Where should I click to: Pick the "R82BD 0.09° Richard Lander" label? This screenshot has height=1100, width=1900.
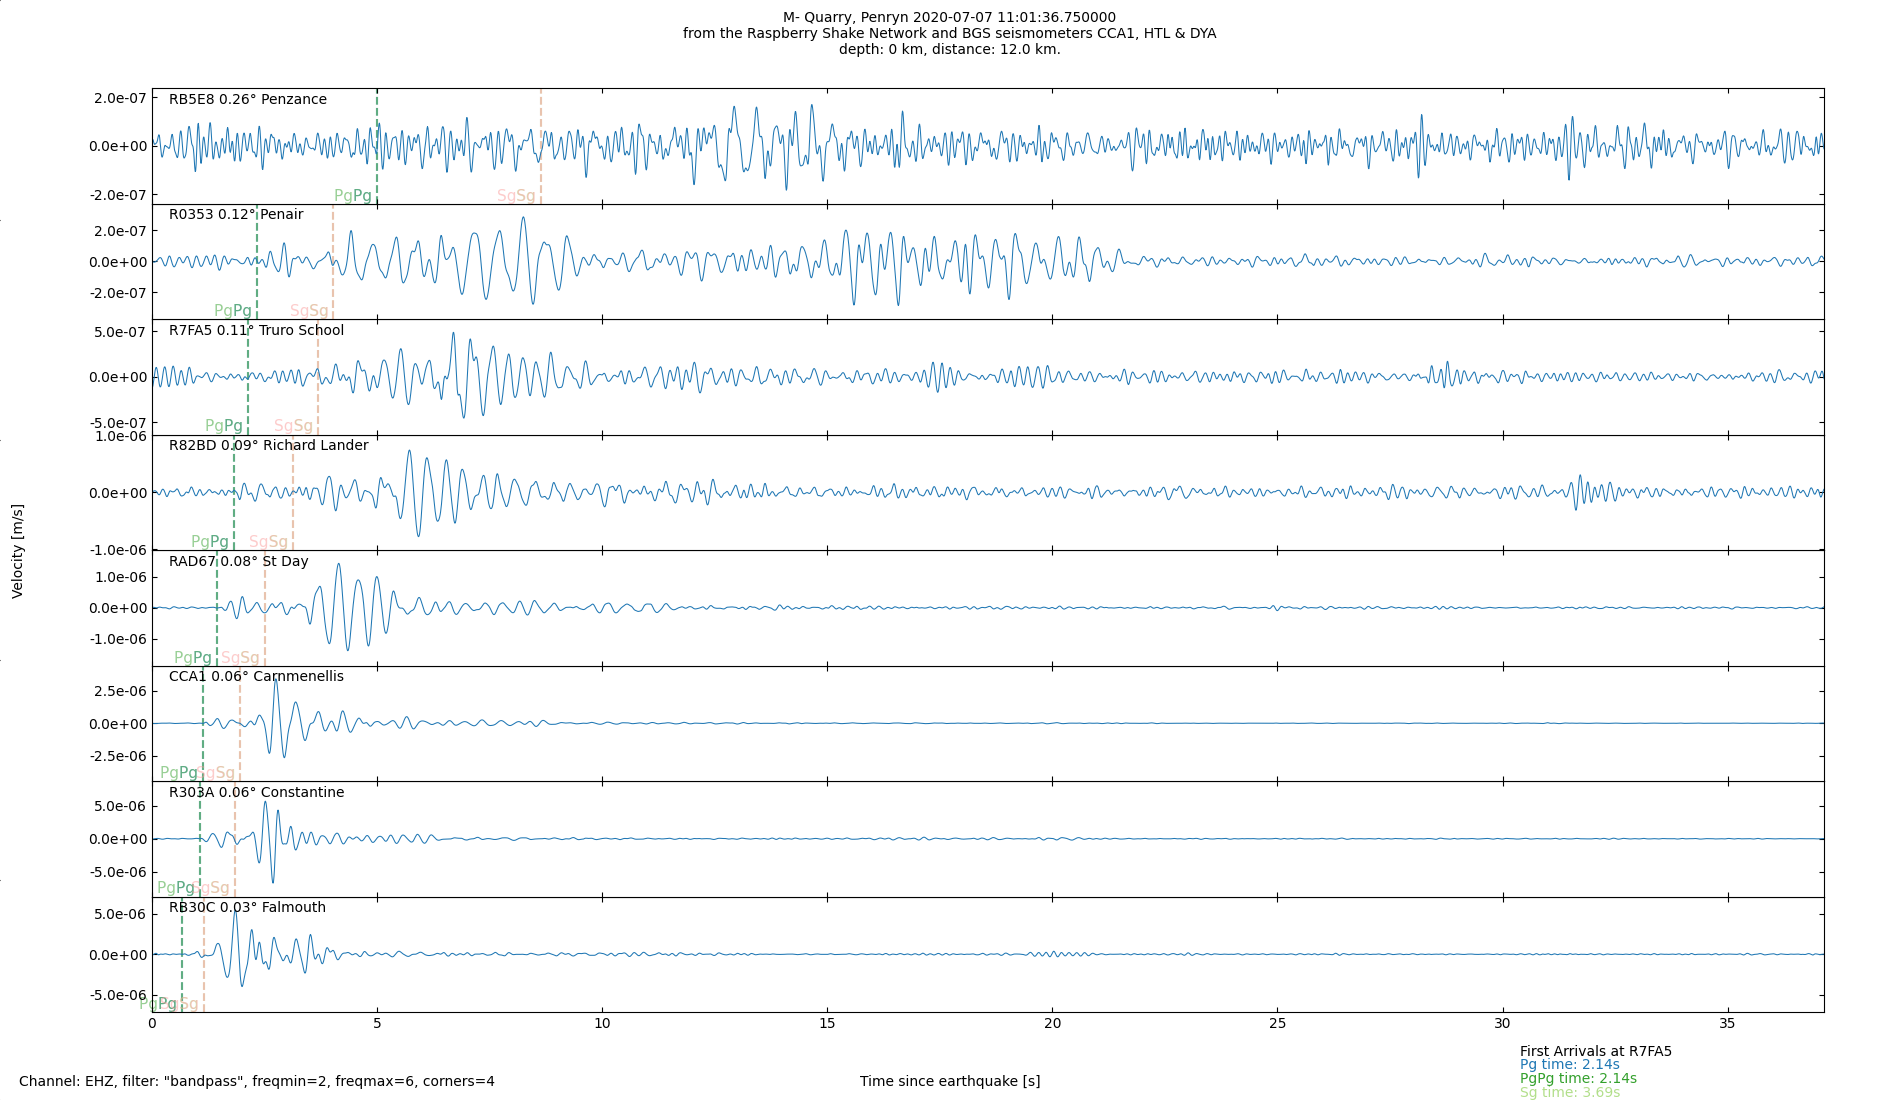(268, 445)
